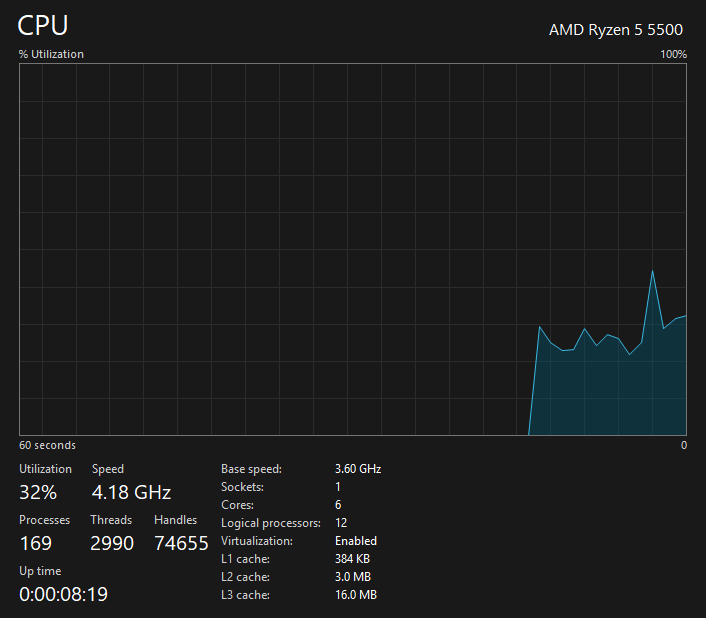Click the Utilization stat label
Screen dimensions: 706x618
[x=45, y=469]
